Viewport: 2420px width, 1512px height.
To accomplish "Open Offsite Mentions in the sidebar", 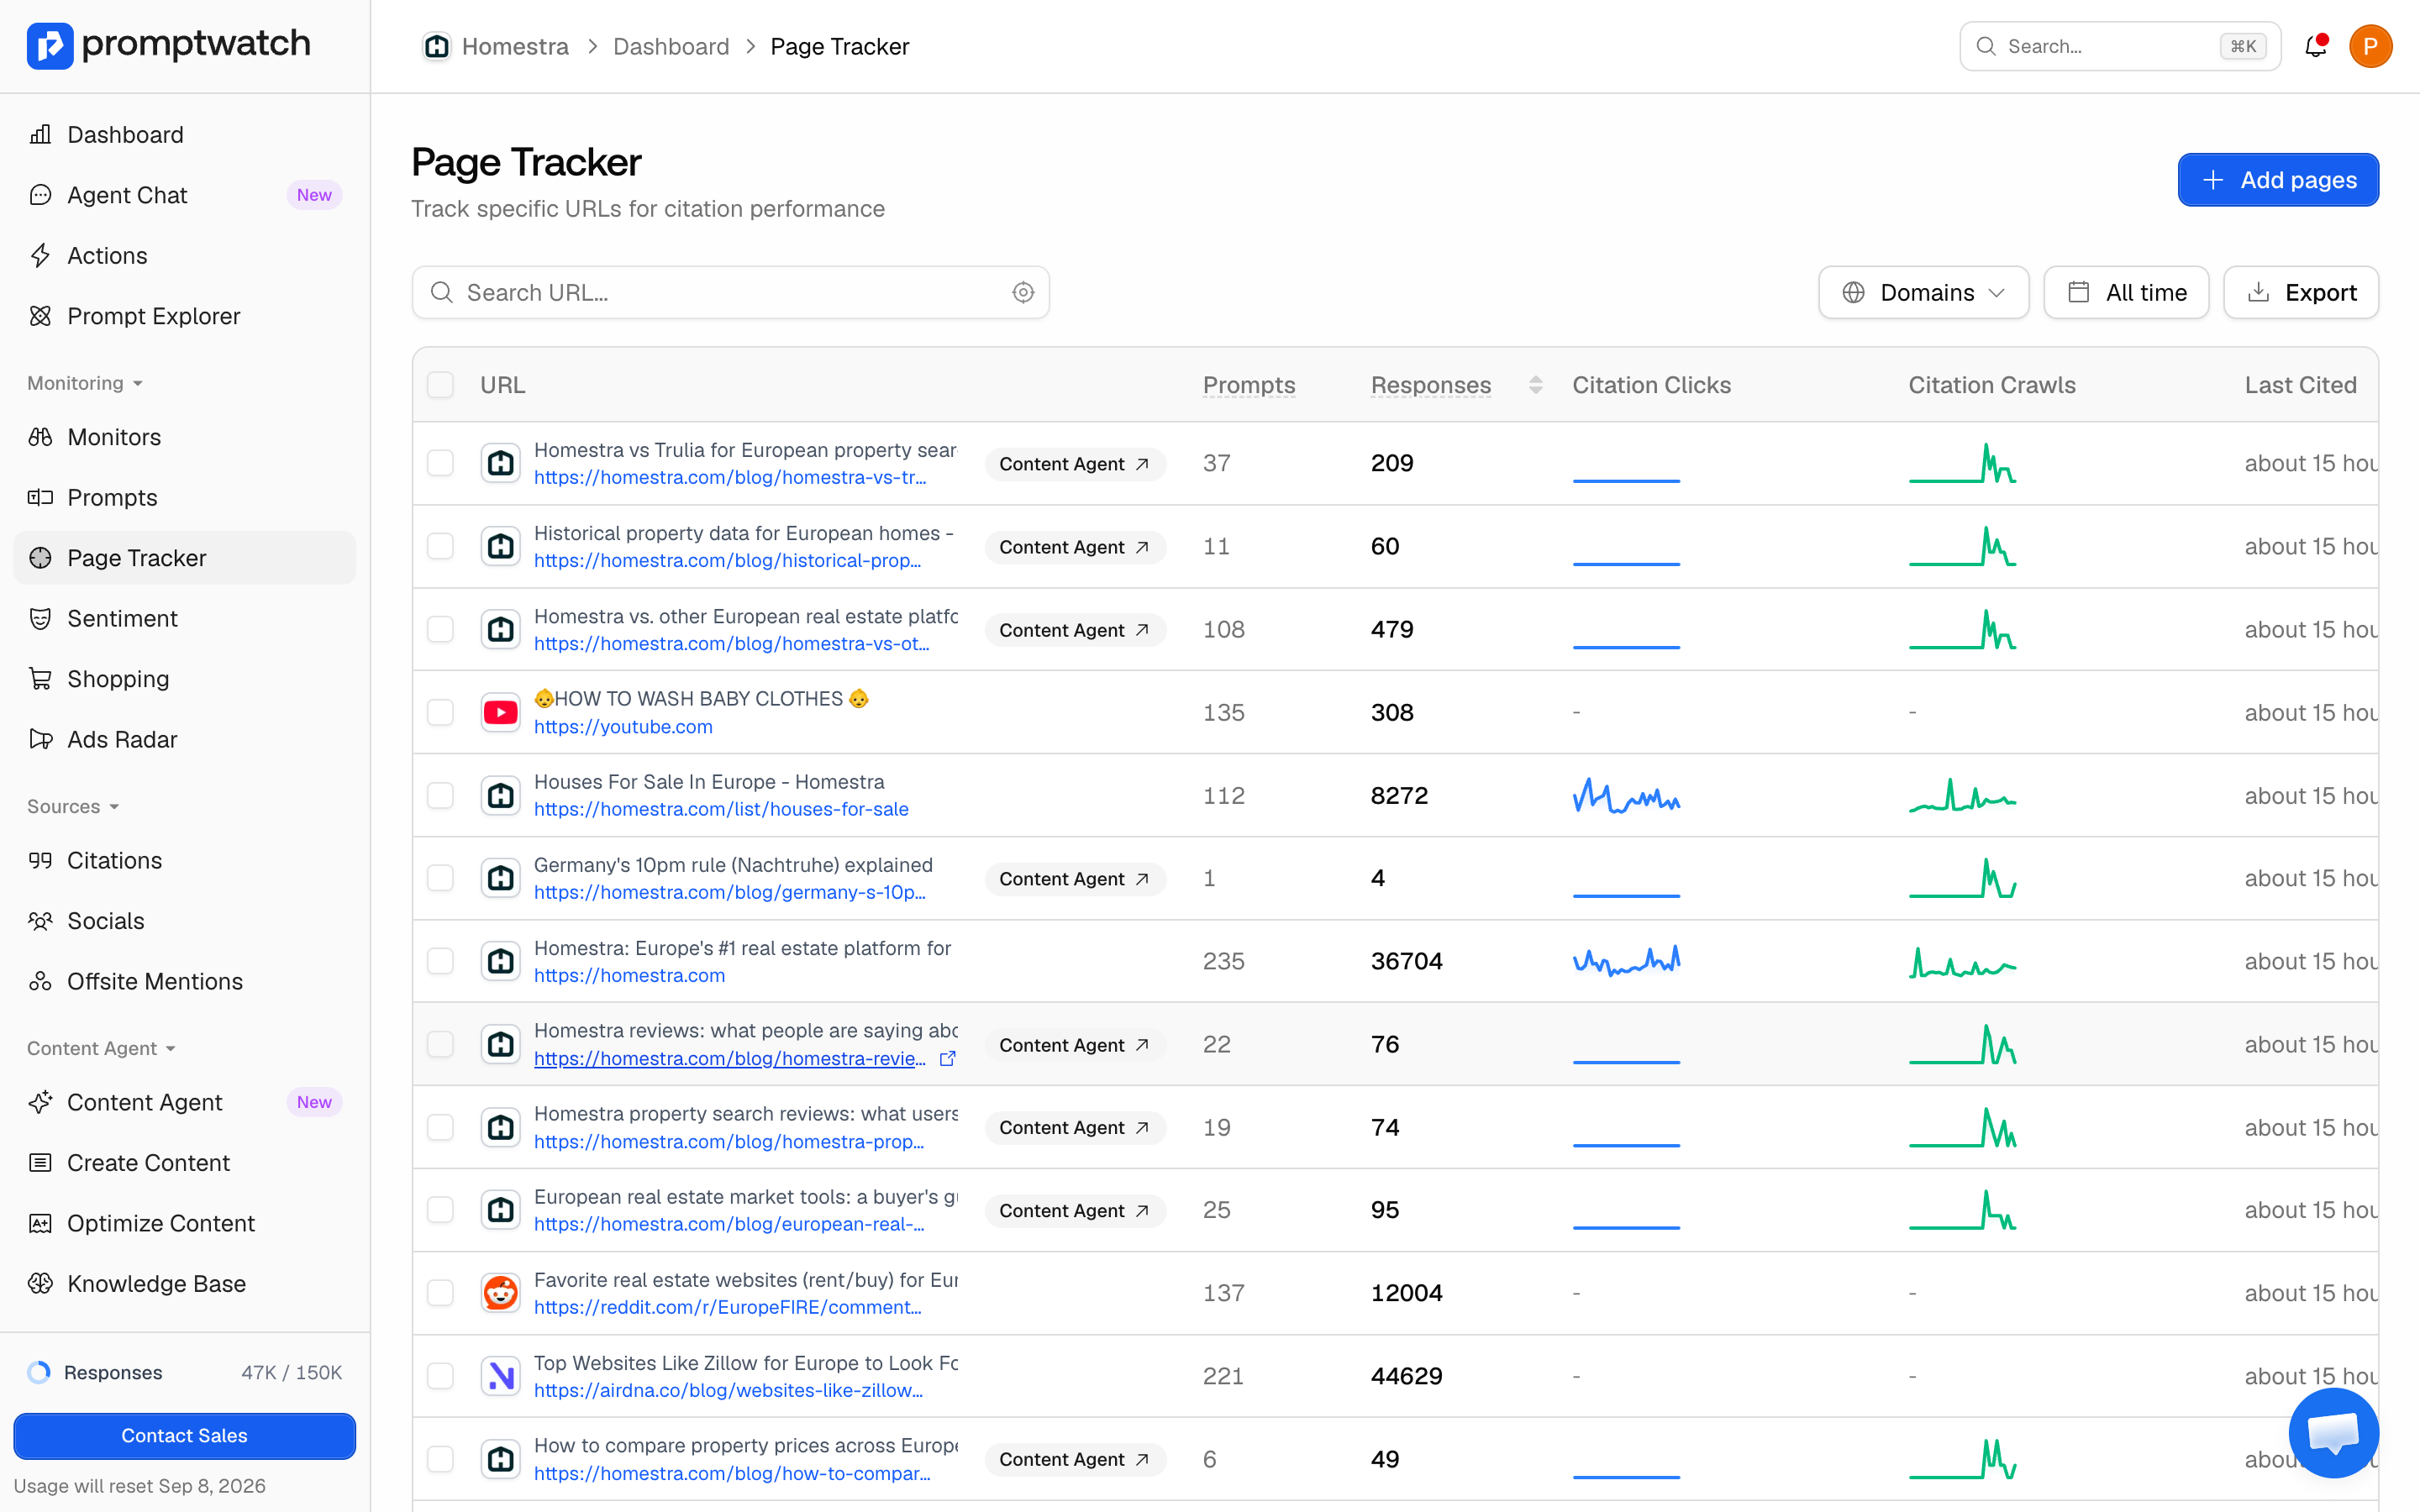I will (185, 981).
